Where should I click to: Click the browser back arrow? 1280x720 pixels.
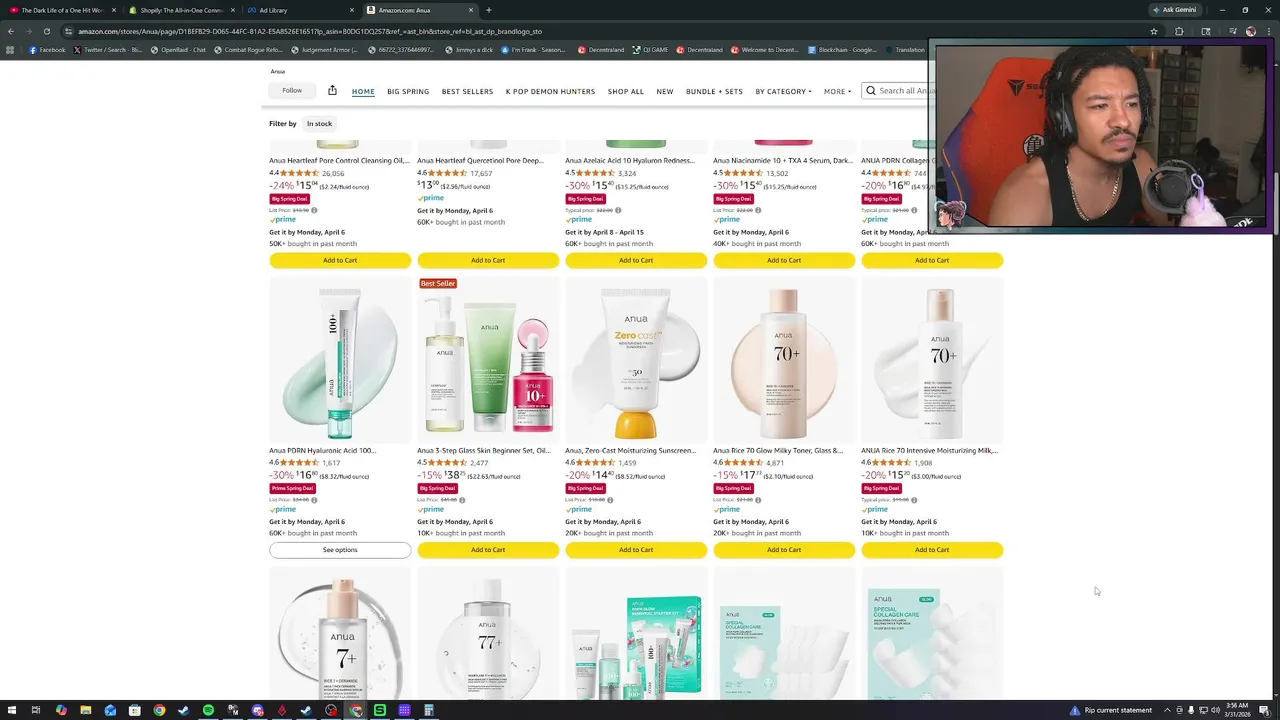click(x=11, y=31)
